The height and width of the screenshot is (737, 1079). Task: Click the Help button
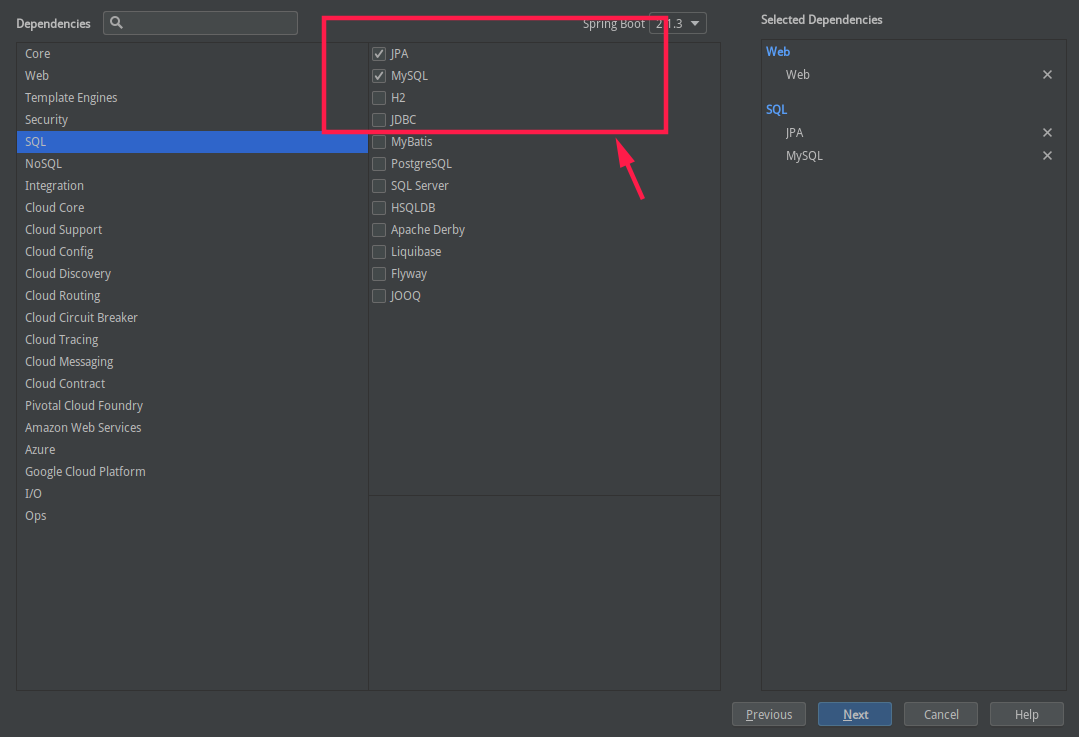(1026, 714)
